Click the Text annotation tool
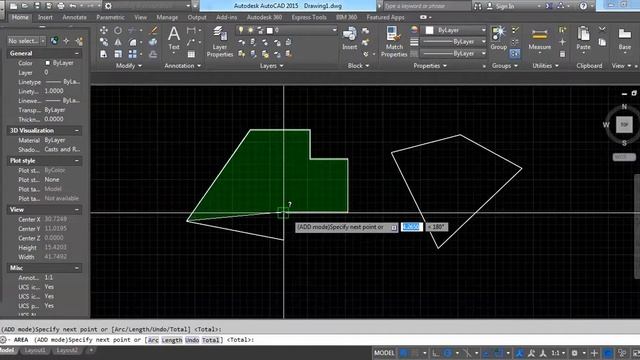This screenshot has height=360, width=640. click(x=174, y=38)
